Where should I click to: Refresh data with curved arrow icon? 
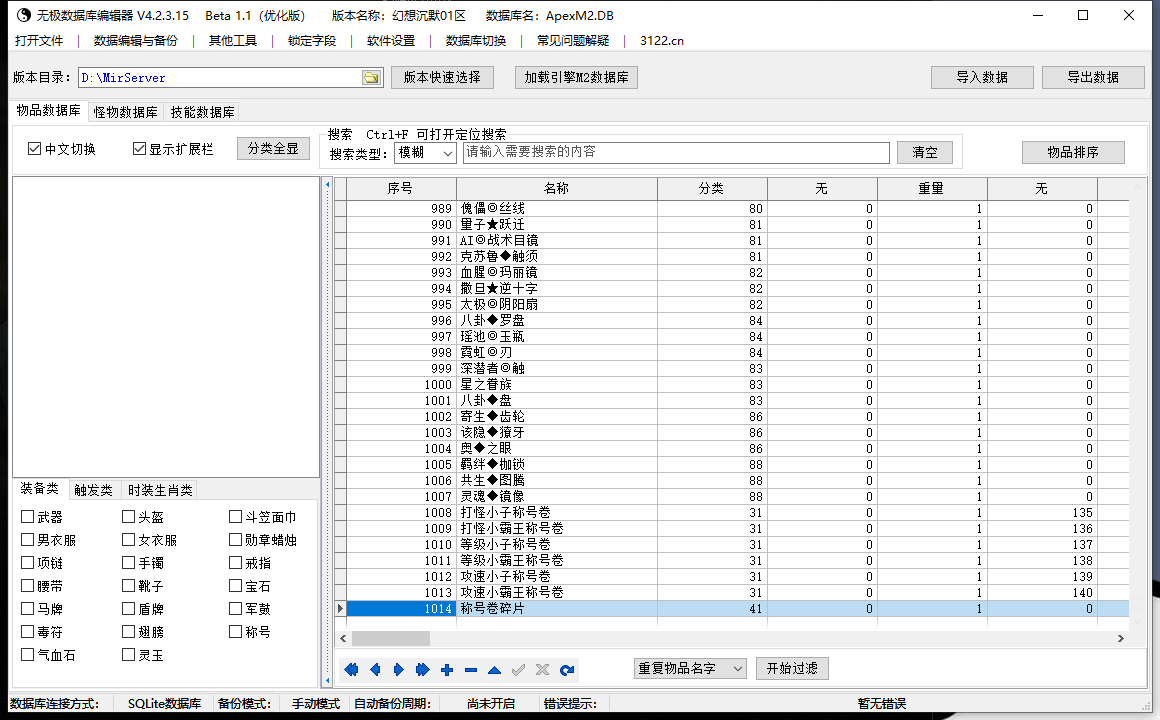(x=567, y=670)
